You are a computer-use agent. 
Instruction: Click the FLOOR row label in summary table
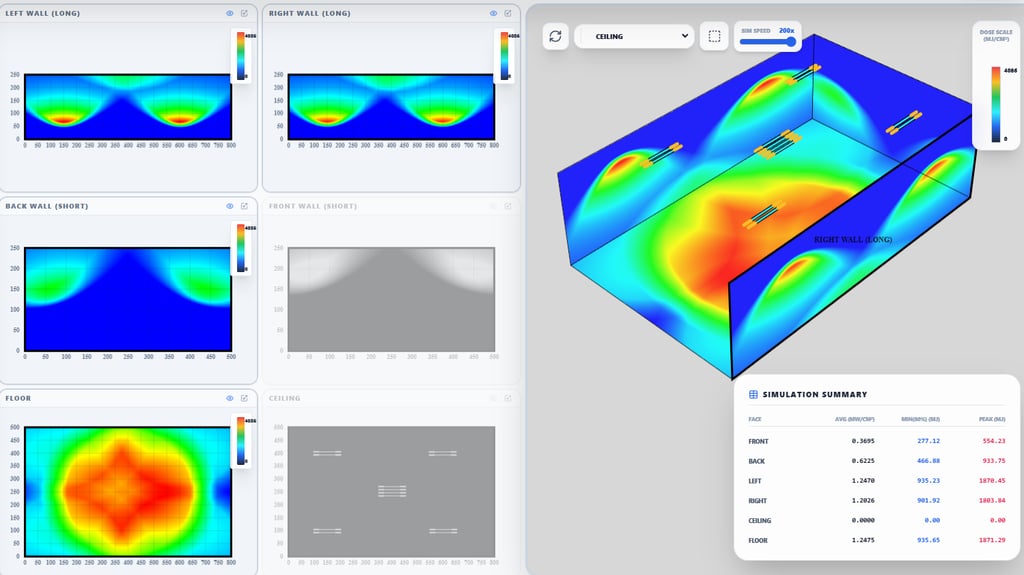click(x=758, y=540)
